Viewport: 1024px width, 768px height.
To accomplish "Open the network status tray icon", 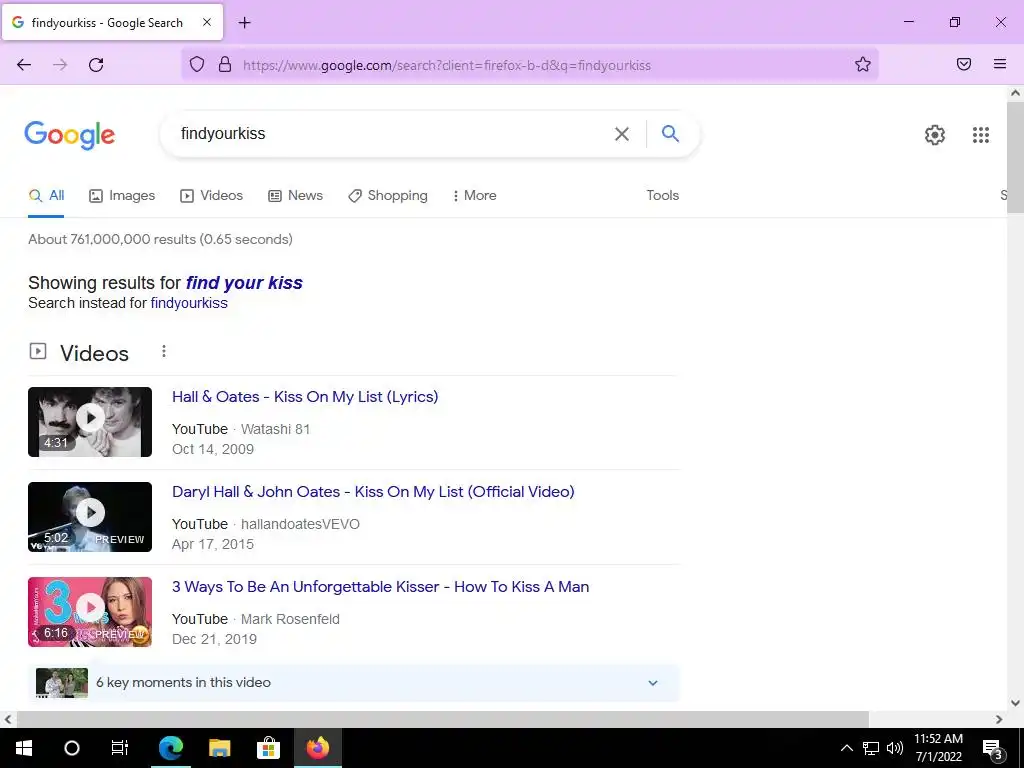I will [x=871, y=748].
